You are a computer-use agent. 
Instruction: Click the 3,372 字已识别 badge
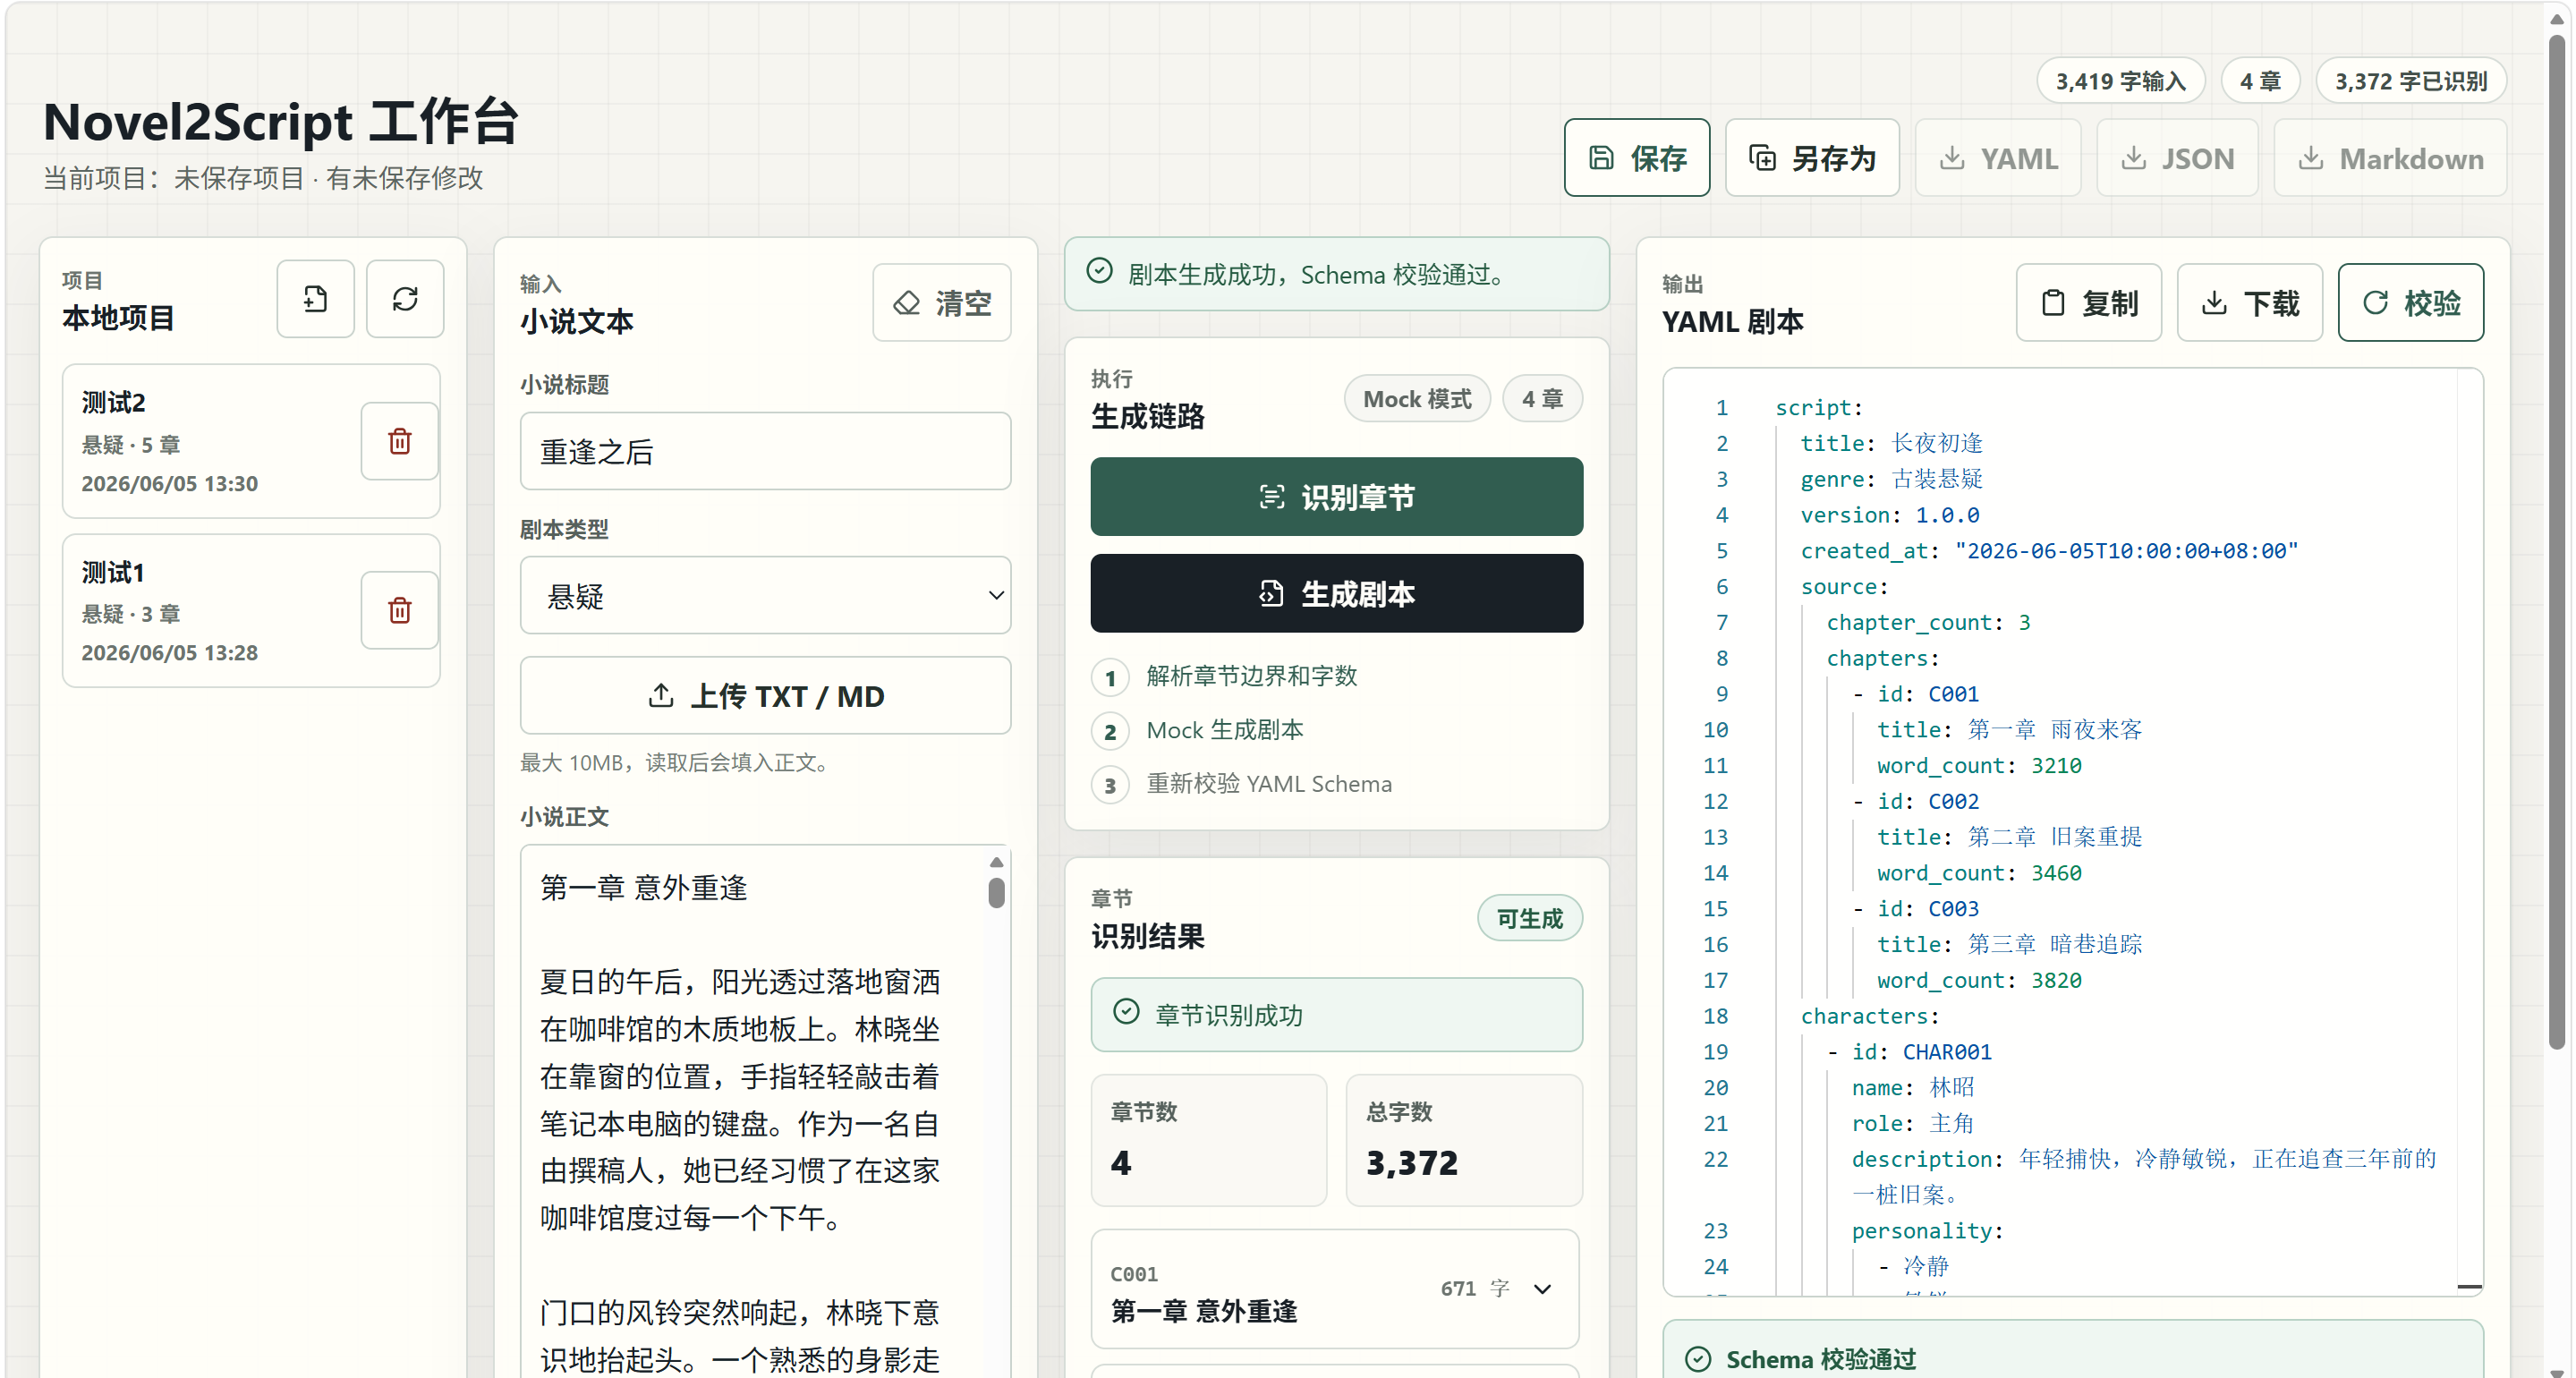click(x=2411, y=81)
